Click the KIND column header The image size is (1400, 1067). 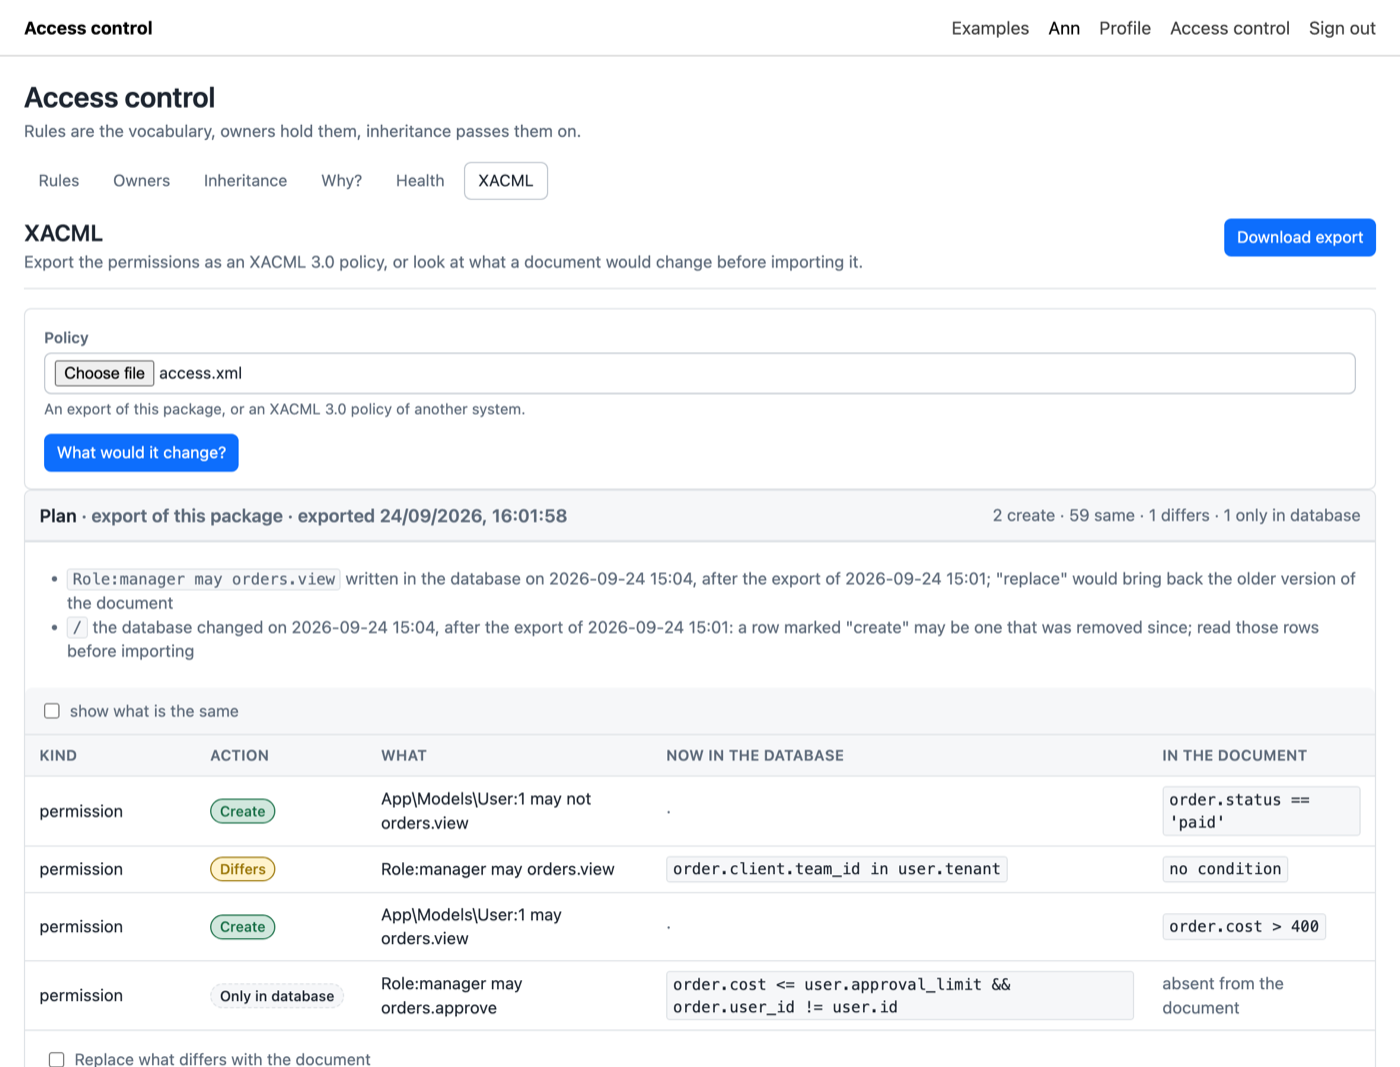[58, 756]
